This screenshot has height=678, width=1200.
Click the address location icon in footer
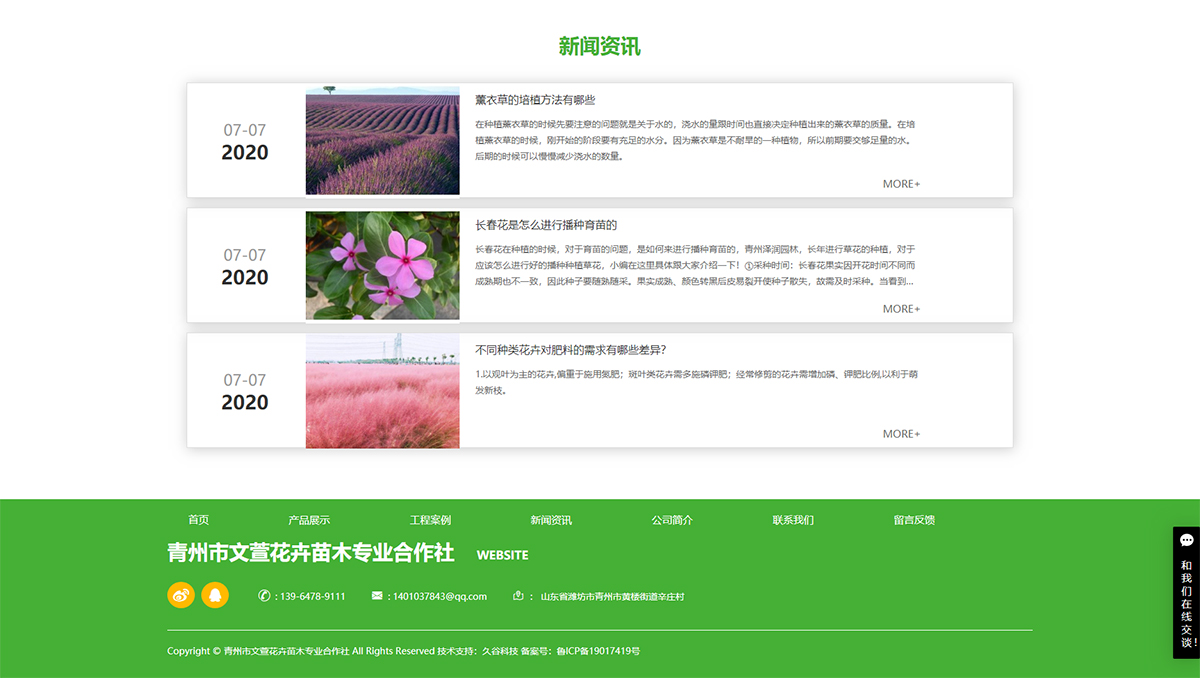tap(518, 596)
